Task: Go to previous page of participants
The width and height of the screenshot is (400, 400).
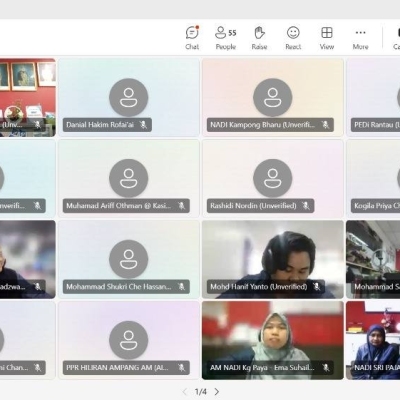Action: click(x=185, y=391)
